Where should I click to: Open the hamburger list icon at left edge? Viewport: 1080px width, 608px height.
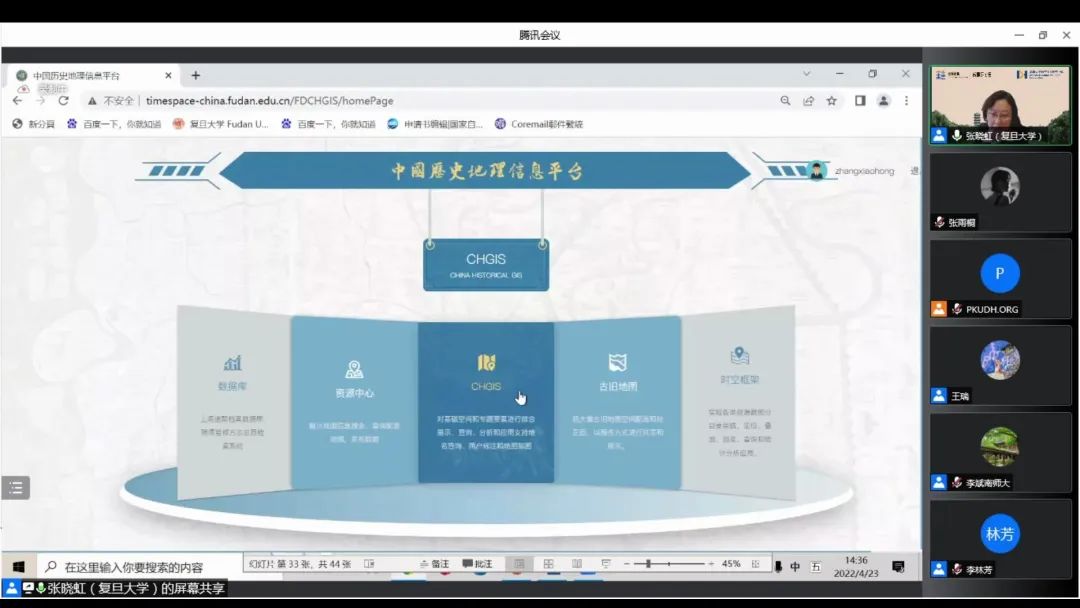(x=15, y=488)
